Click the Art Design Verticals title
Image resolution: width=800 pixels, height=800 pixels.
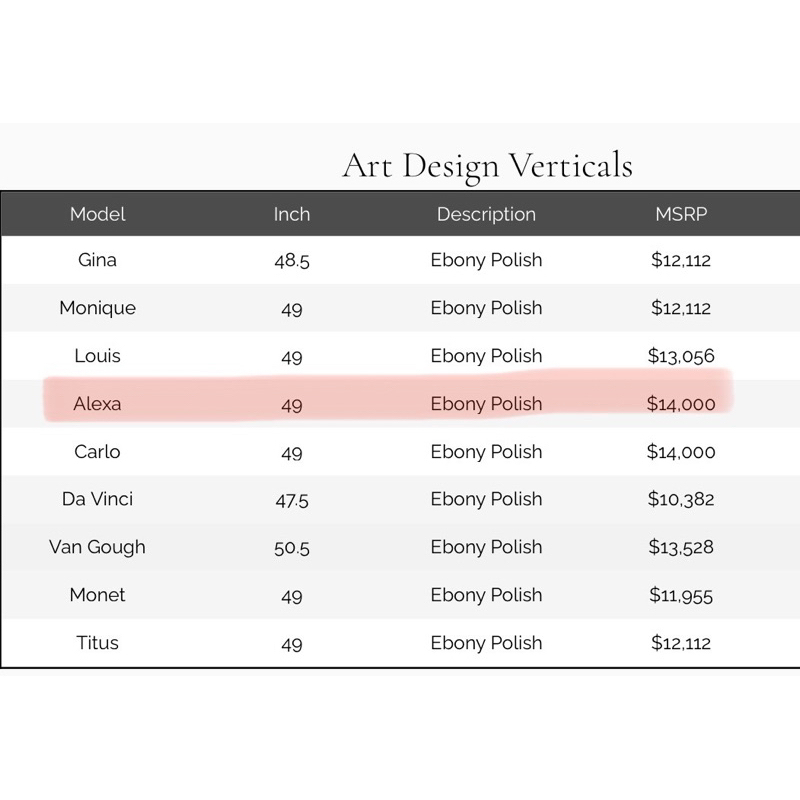[487, 165]
